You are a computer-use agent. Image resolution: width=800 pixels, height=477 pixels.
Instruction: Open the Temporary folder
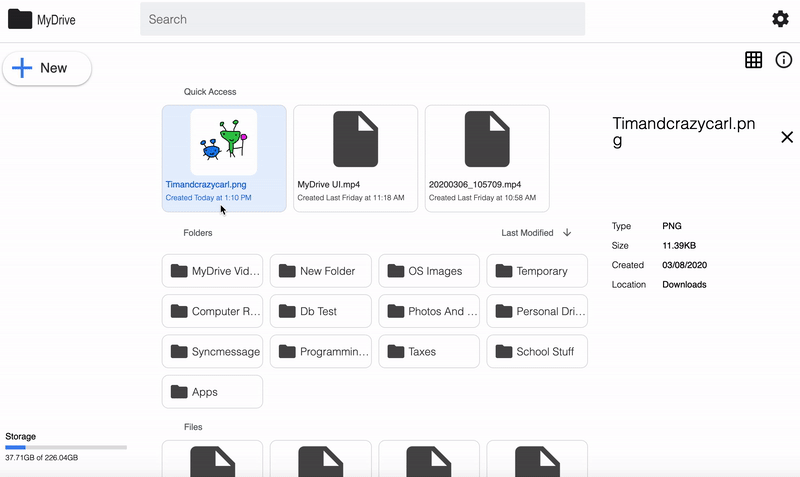537,271
